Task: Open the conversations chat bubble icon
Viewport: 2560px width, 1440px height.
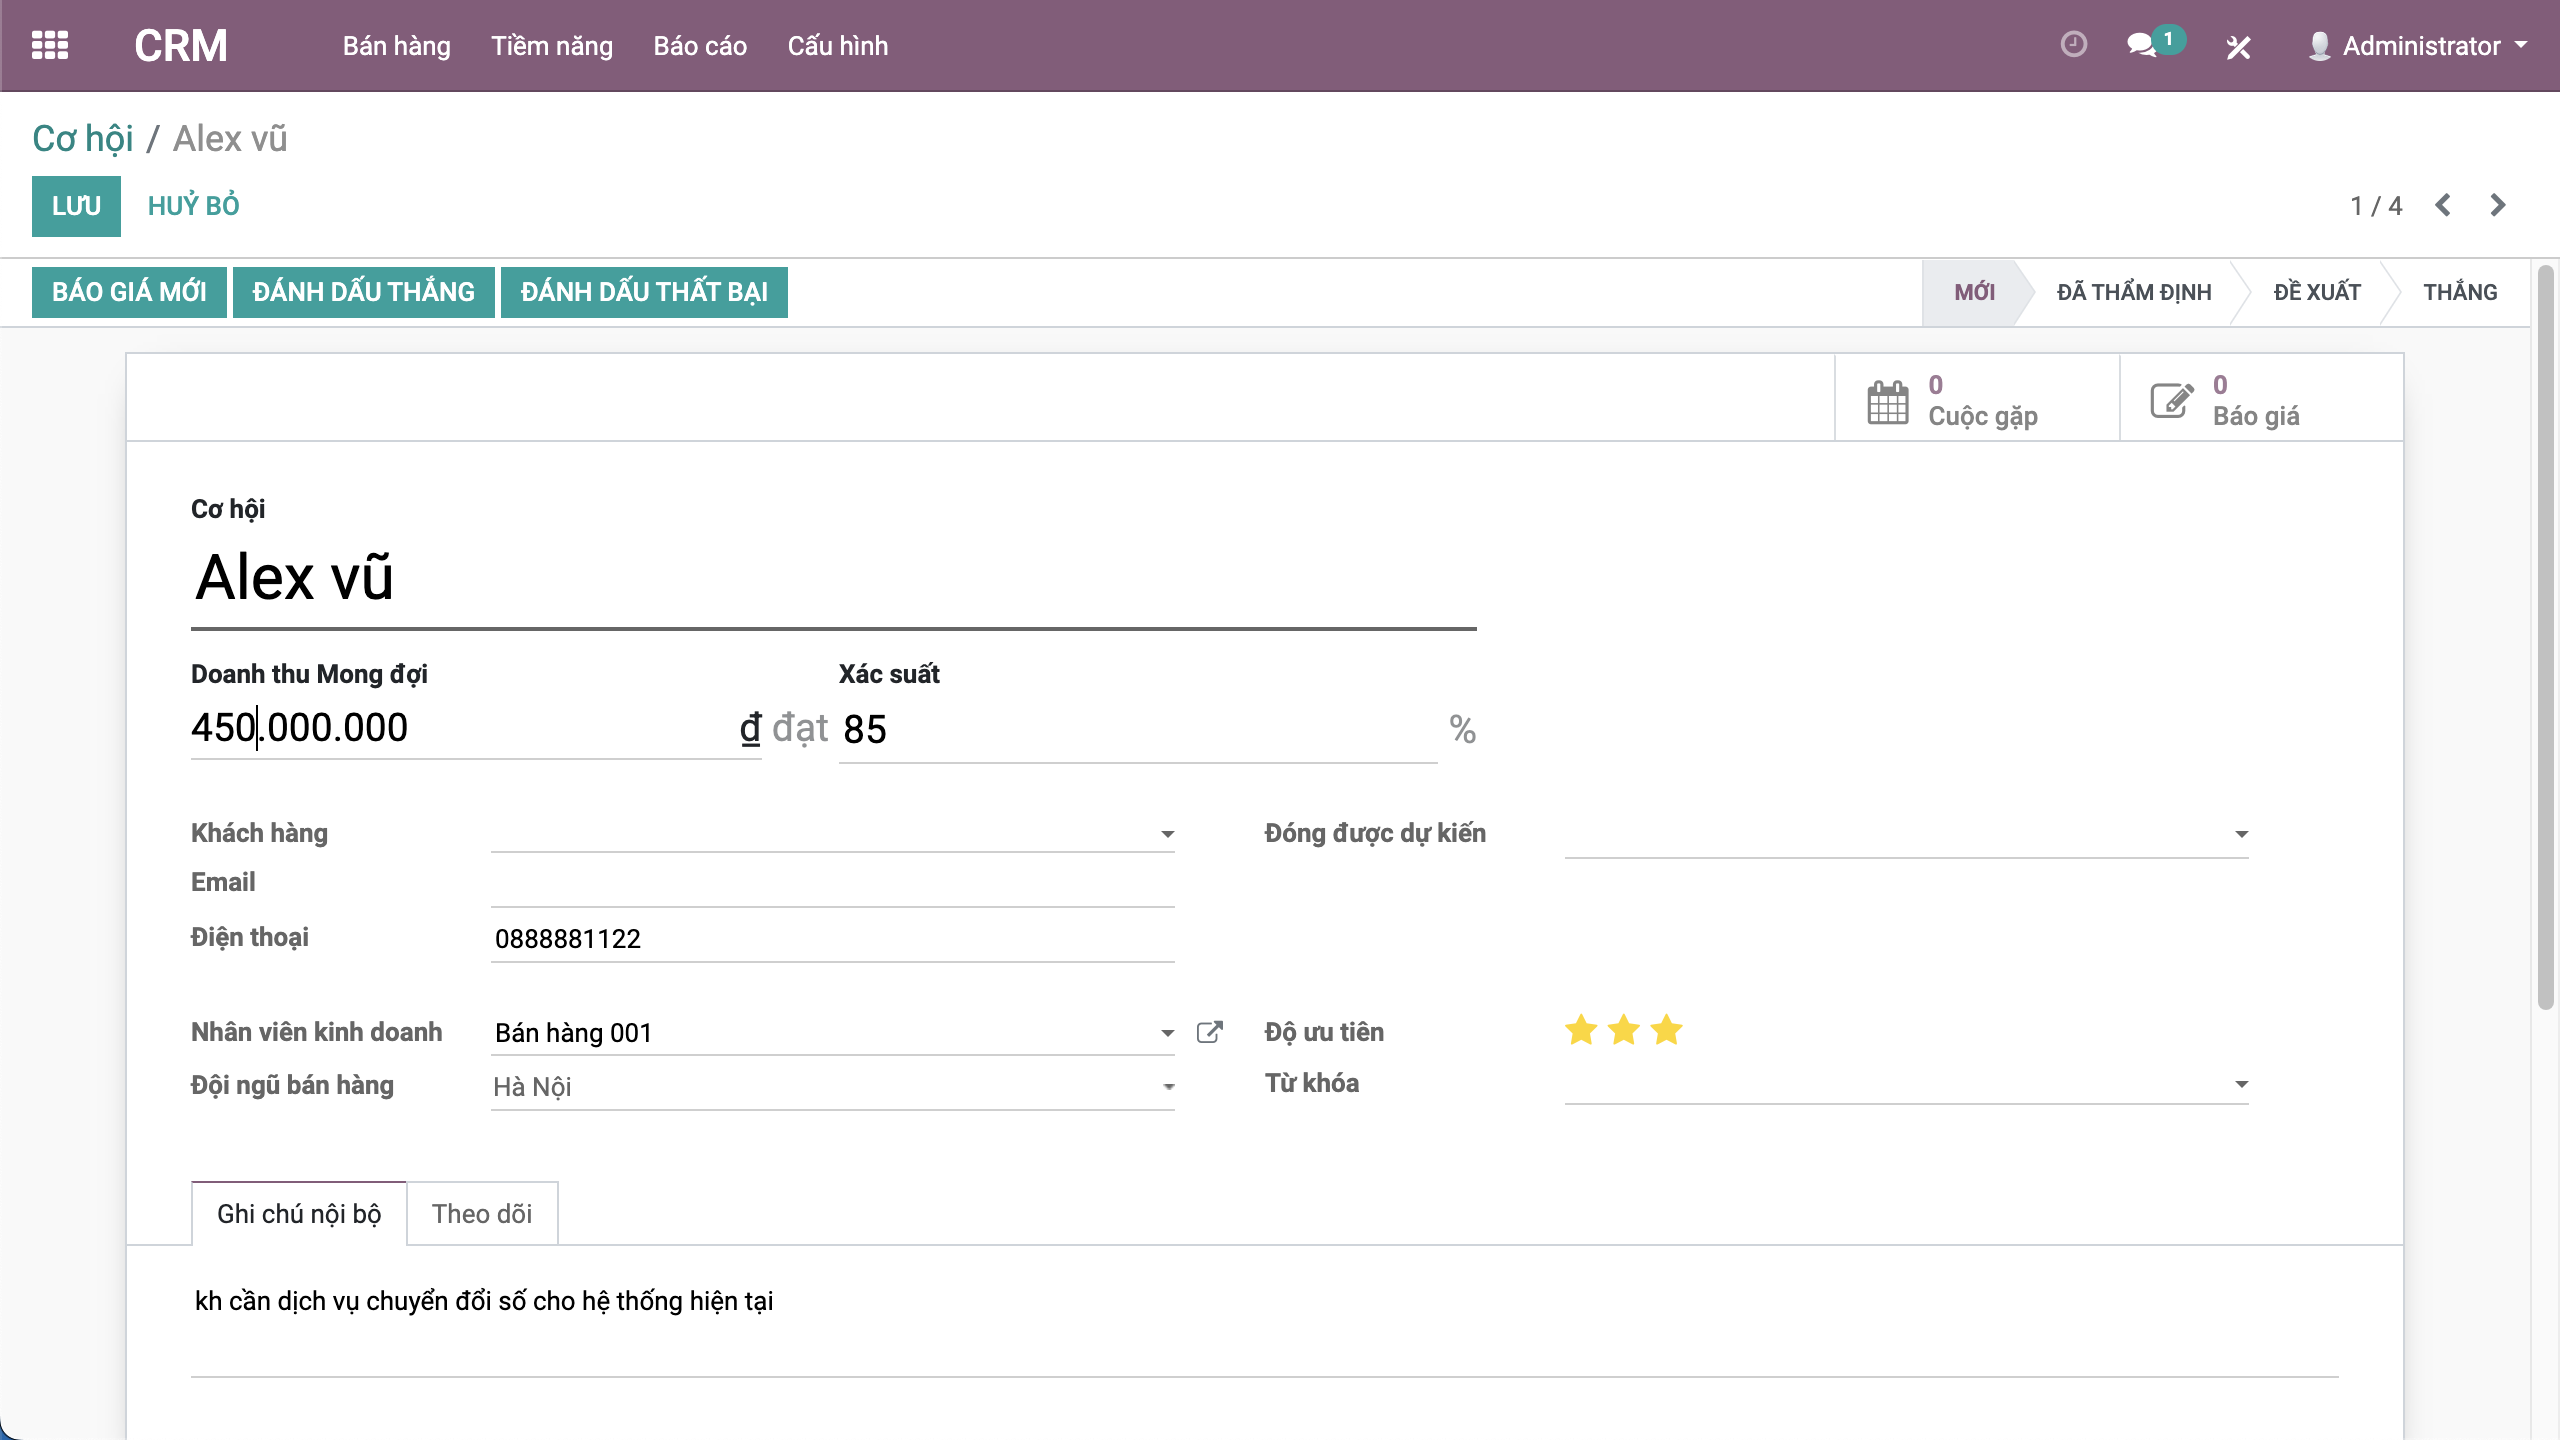Action: pos(2142,45)
